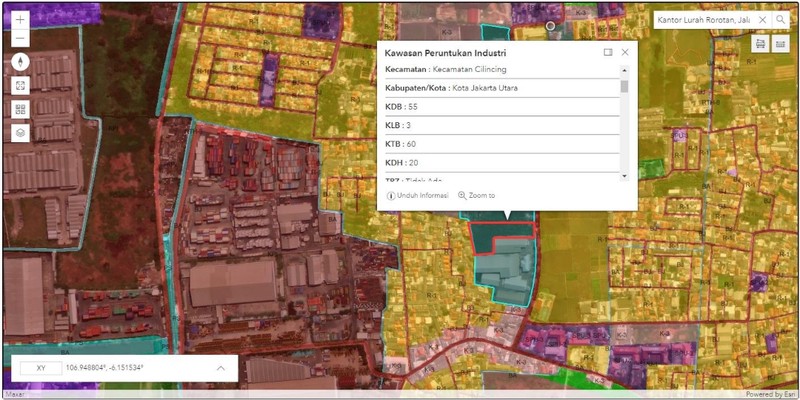Viewport: 800px width, 400px height.
Task: Click the XY coordinate format button
Action: (x=41, y=368)
